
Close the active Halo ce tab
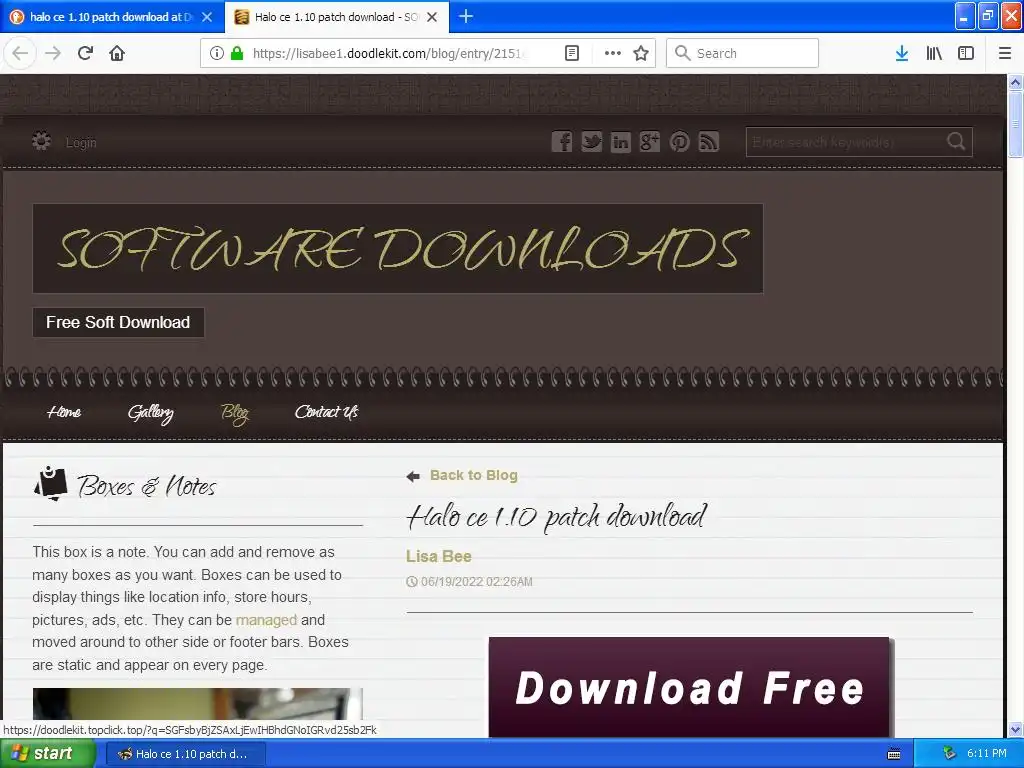pos(432,17)
